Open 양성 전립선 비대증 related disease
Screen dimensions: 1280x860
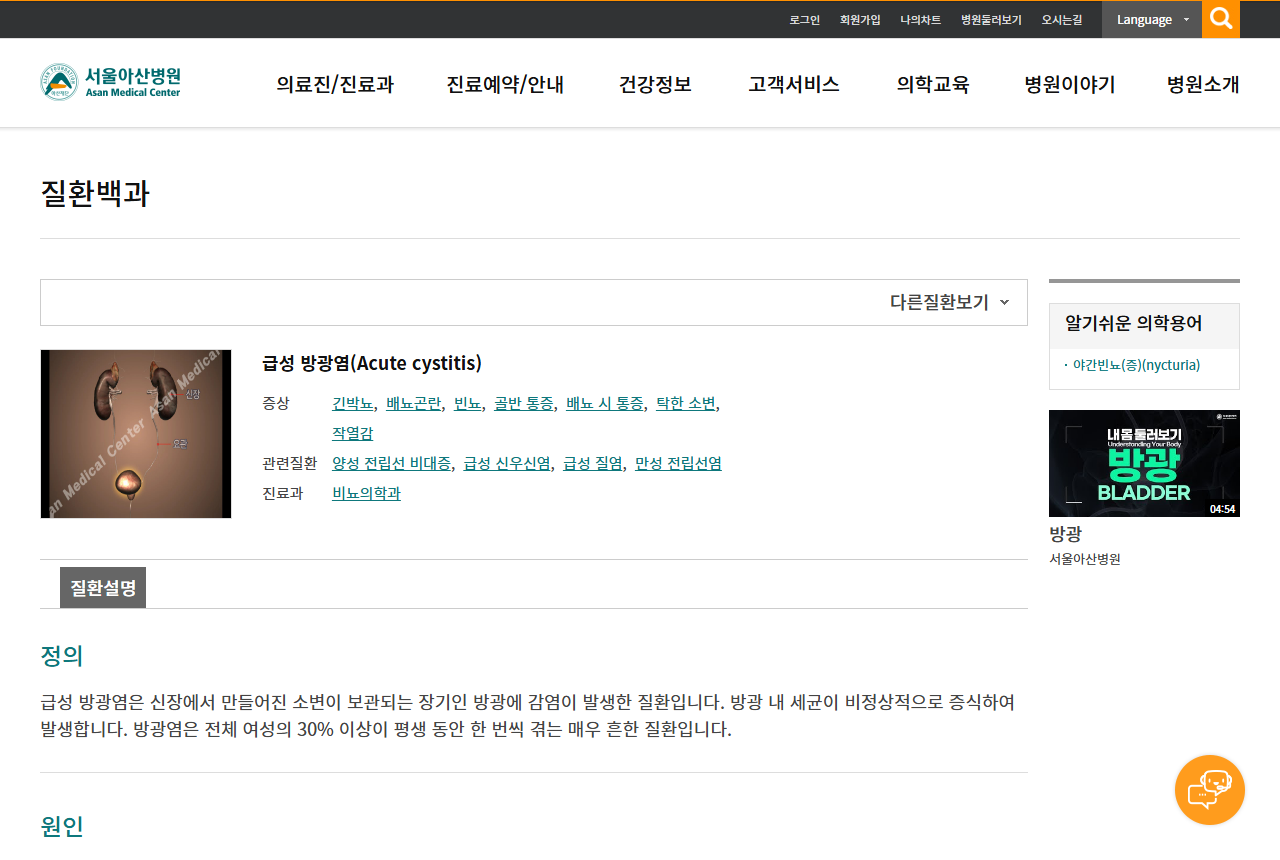(x=392, y=464)
